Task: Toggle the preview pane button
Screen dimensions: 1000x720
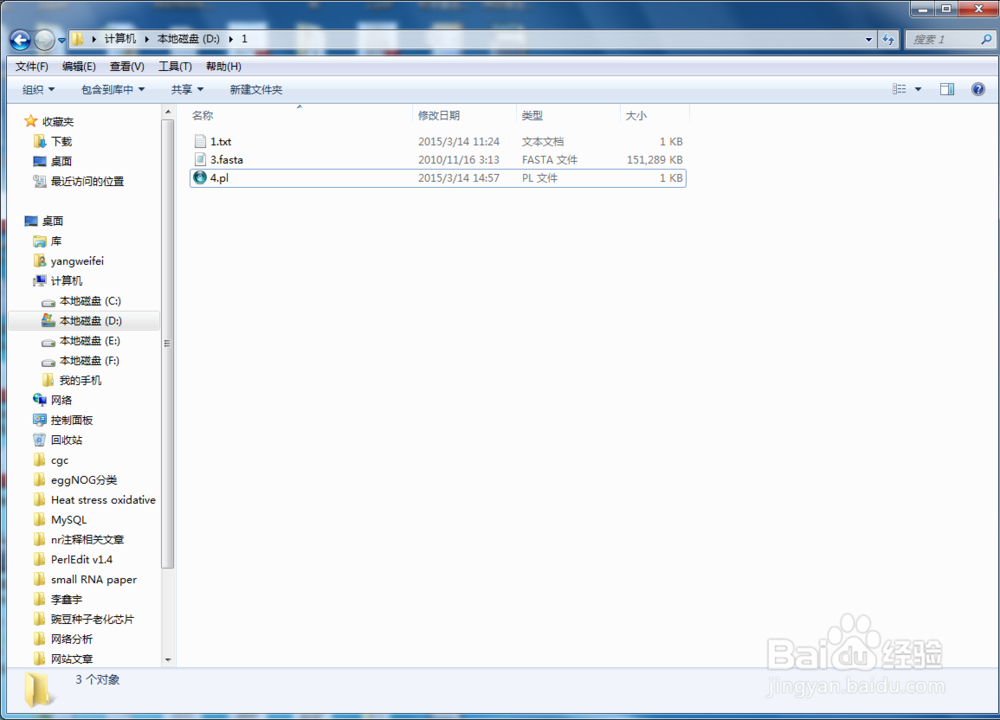Action: [x=947, y=89]
